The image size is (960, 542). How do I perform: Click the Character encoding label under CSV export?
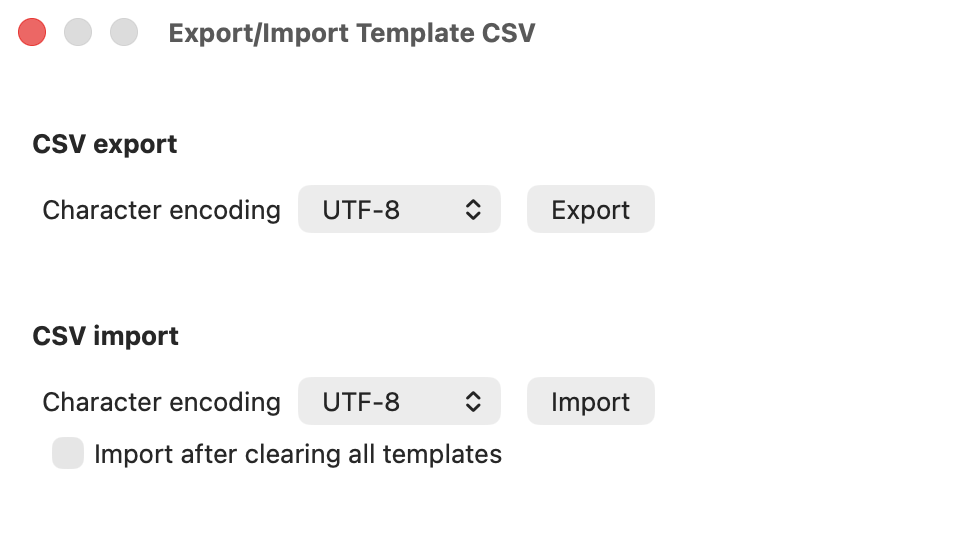pos(162,211)
